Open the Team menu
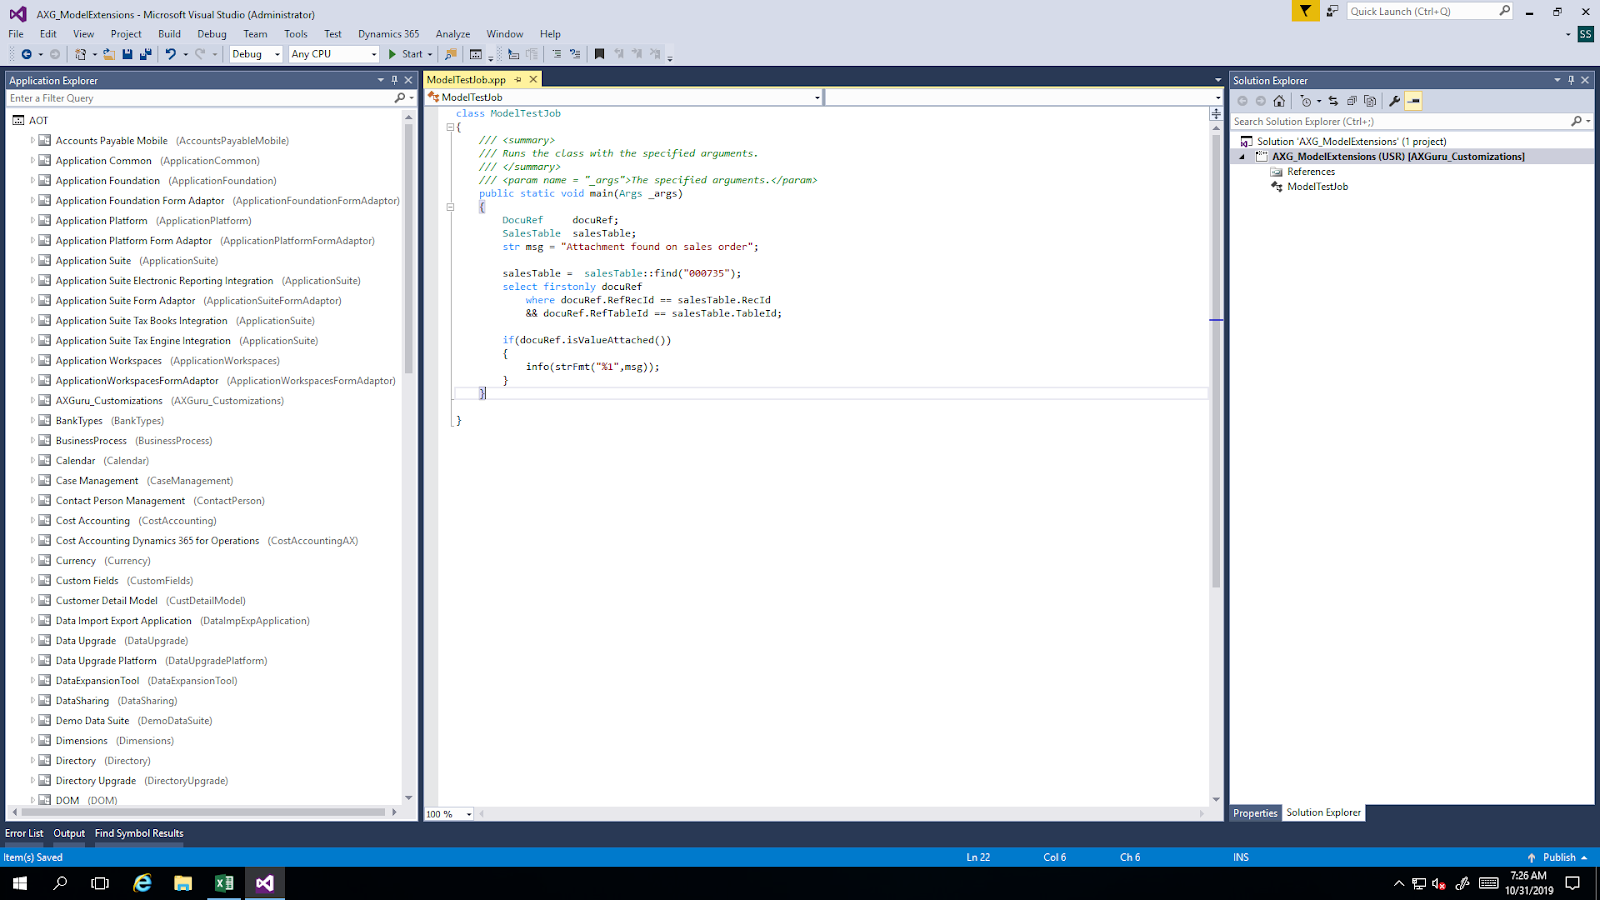The width and height of the screenshot is (1600, 900). point(255,34)
